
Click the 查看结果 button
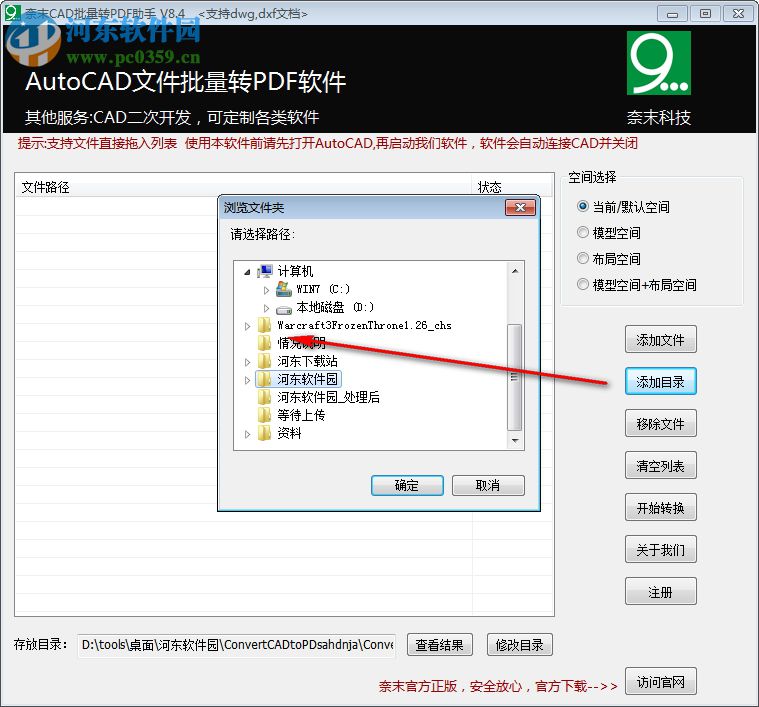coord(440,645)
